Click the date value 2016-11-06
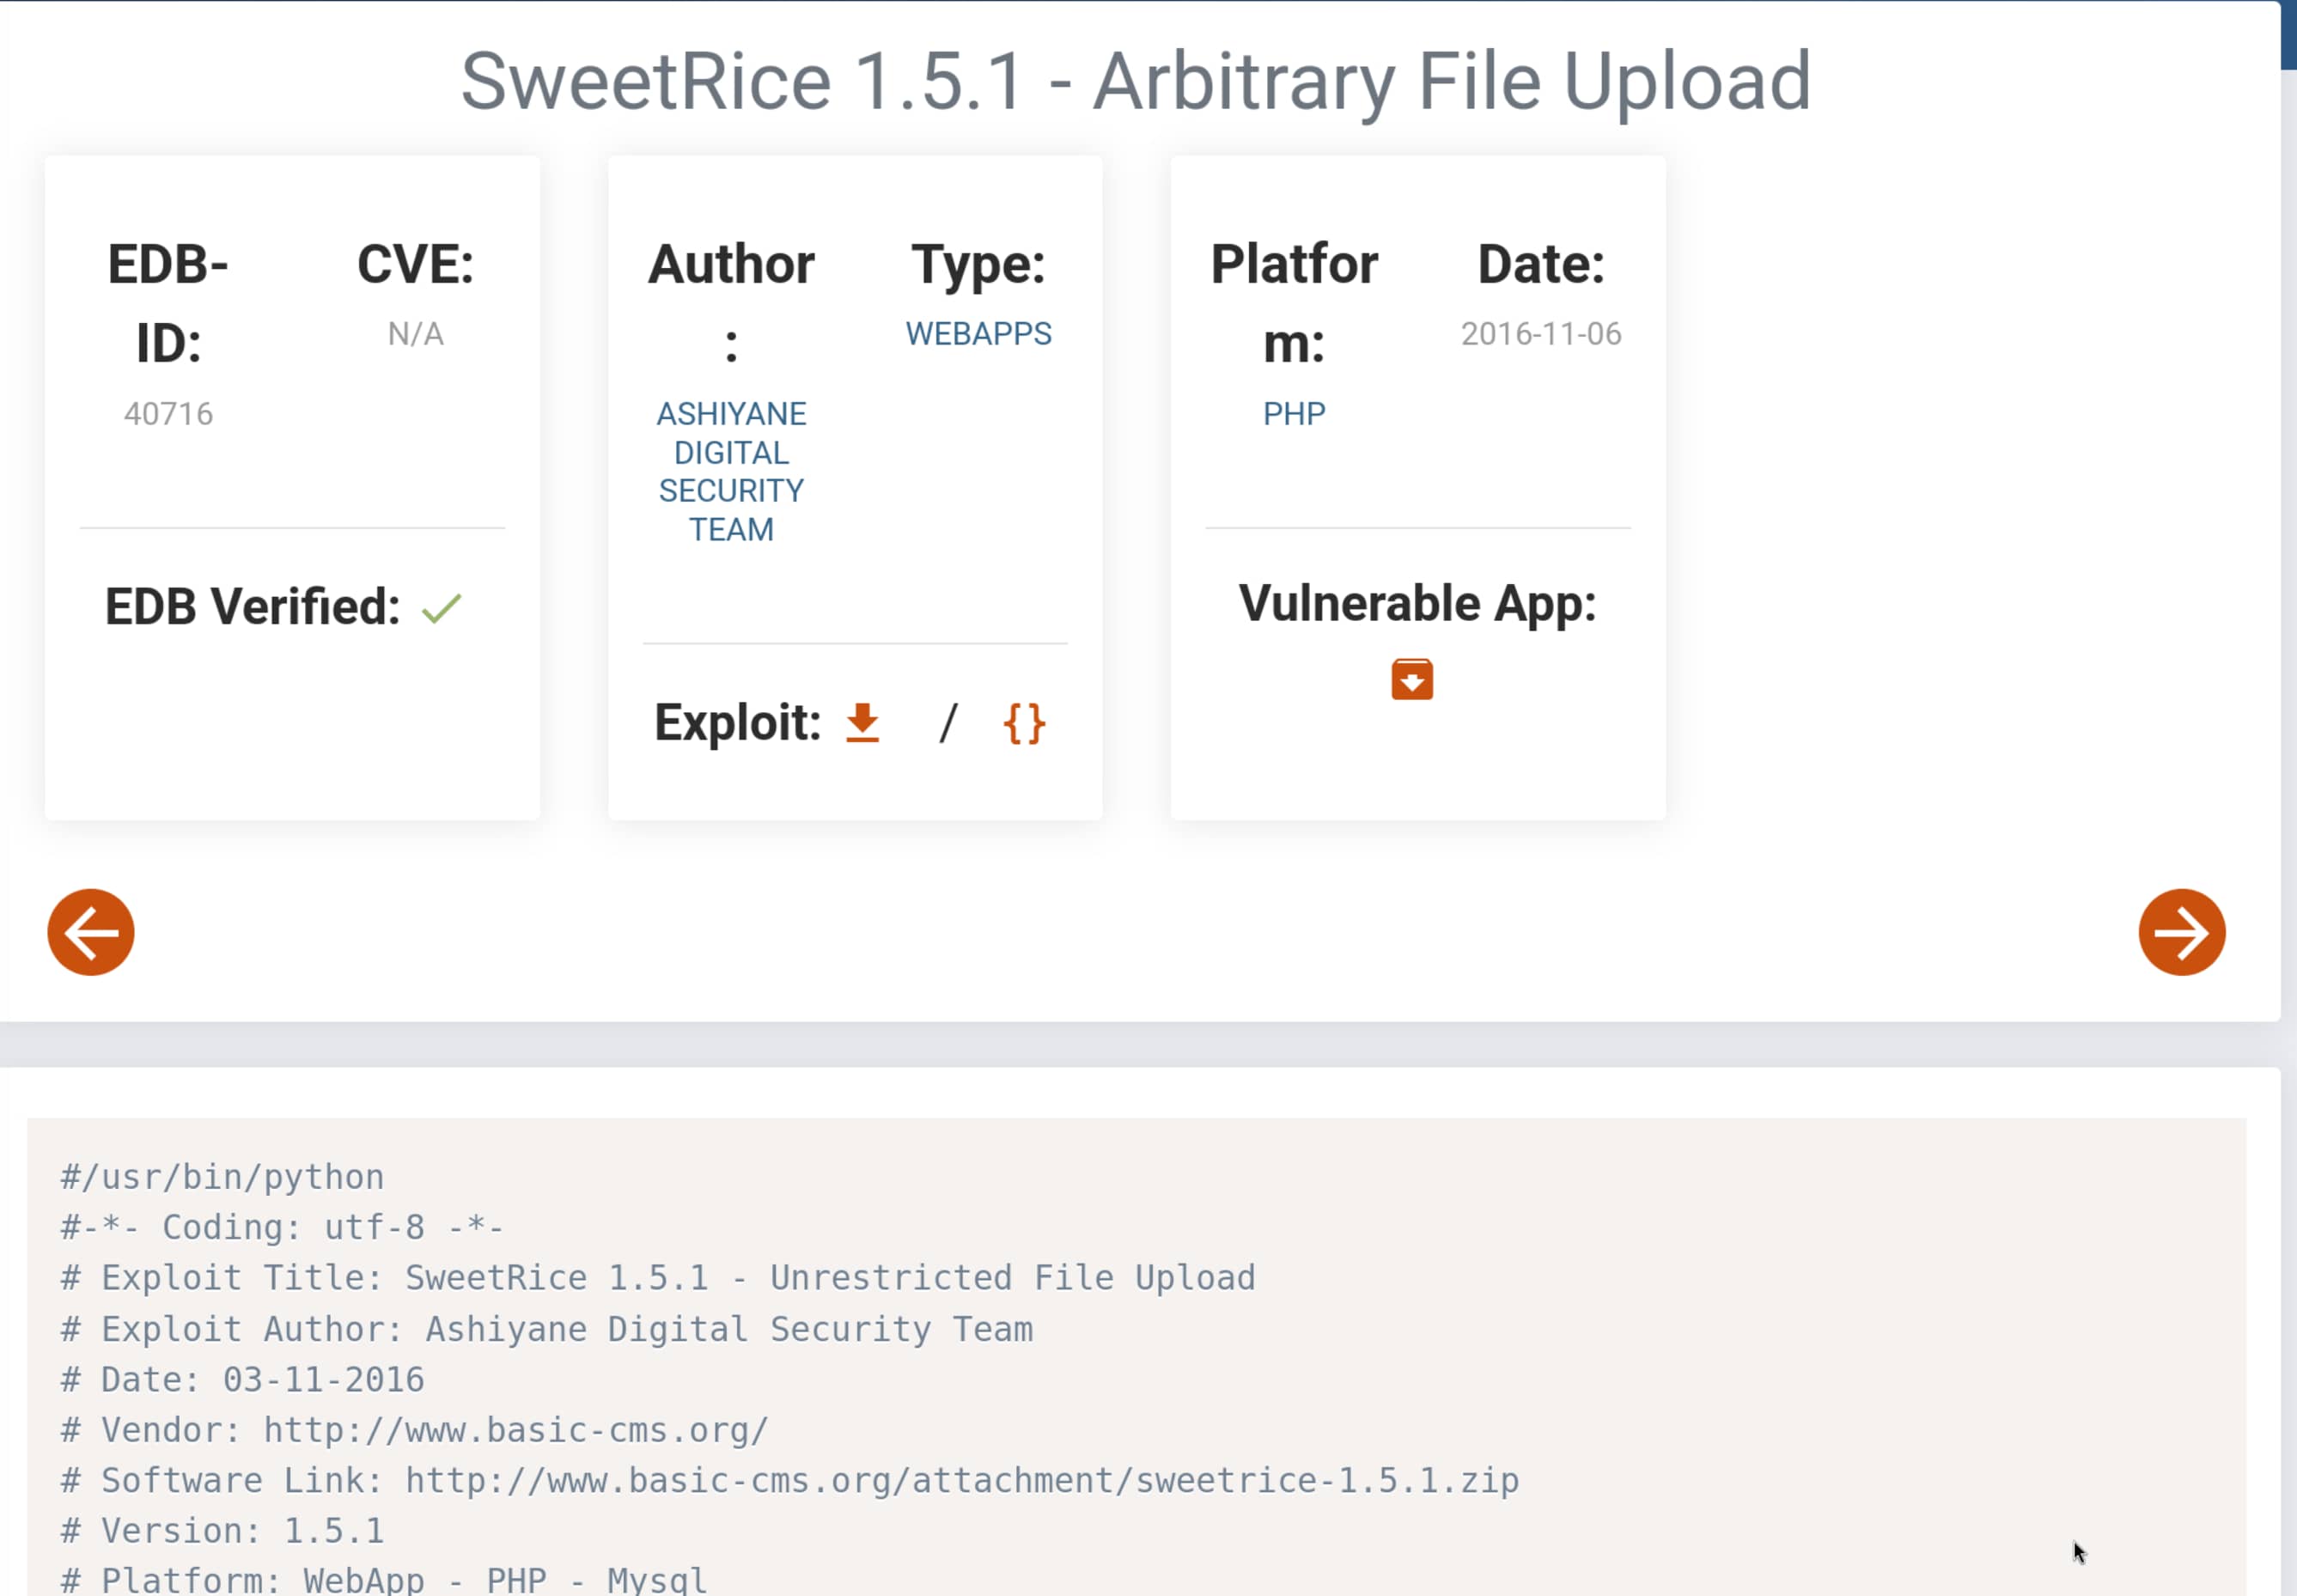The height and width of the screenshot is (1596, 2297). (x=1540, y=334)
